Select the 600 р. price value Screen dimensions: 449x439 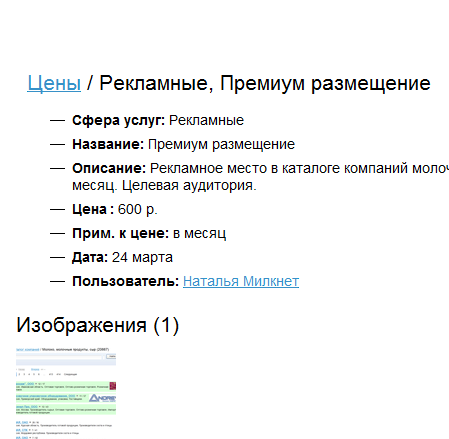(x=138, y=209)
